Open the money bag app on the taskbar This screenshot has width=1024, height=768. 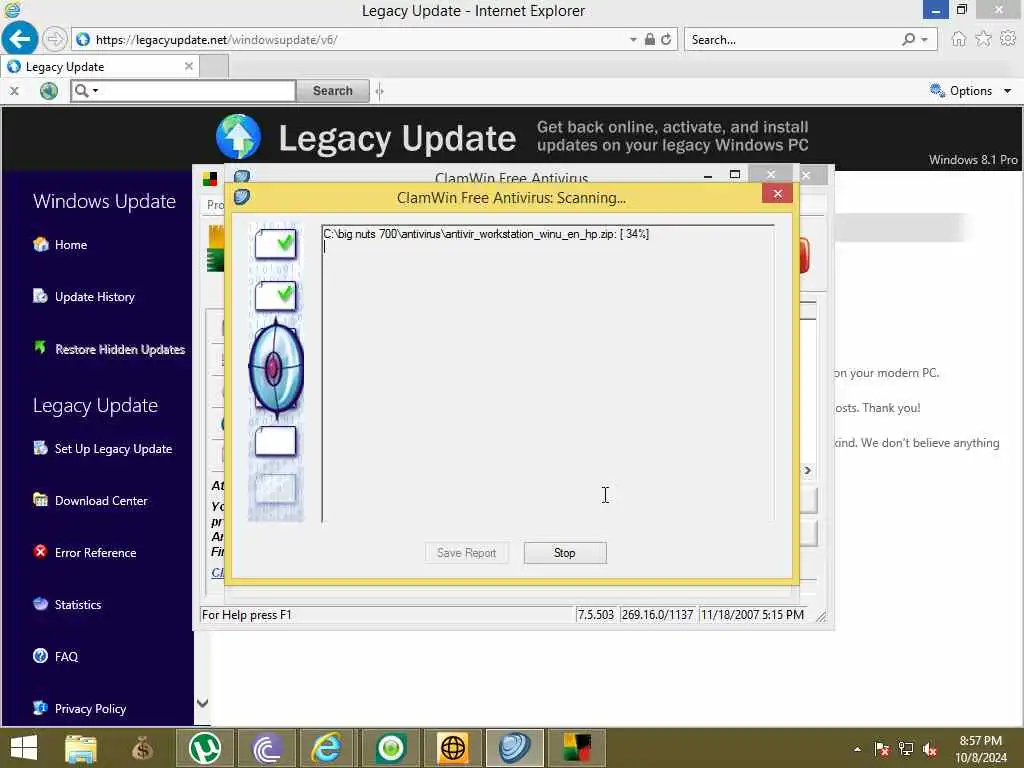click(142, 748)
